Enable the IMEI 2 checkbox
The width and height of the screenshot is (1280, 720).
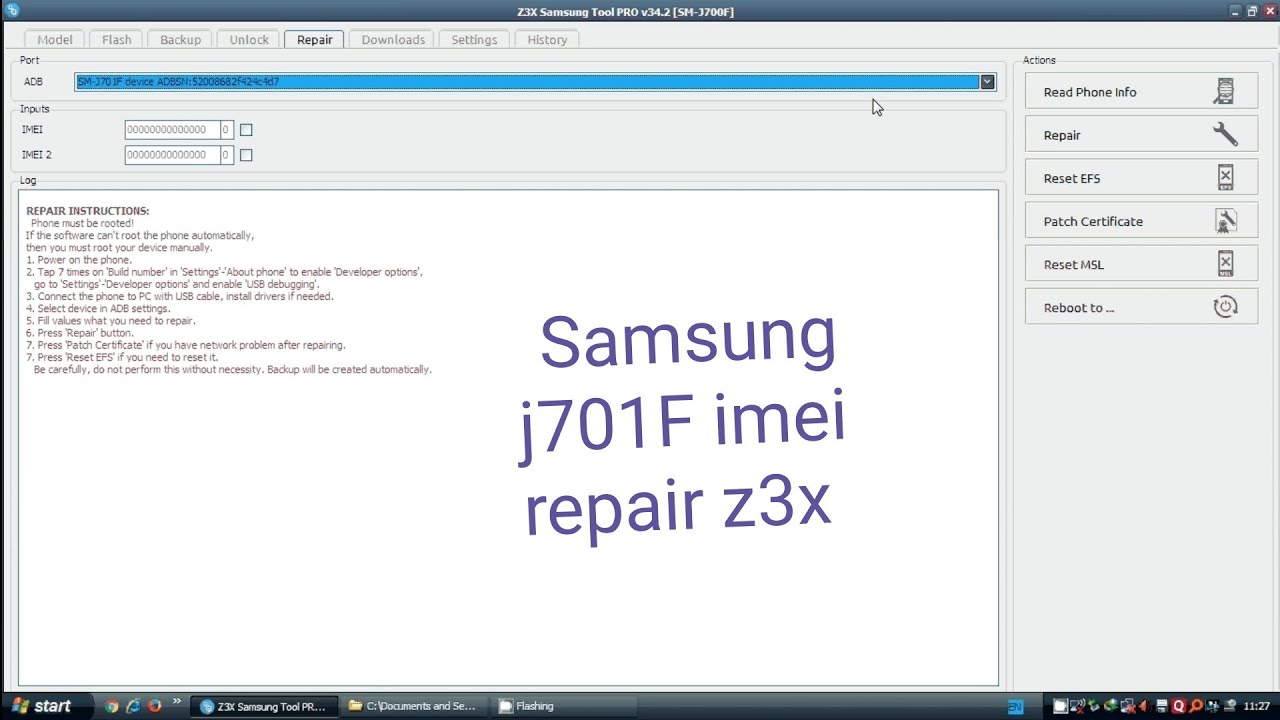246,155
